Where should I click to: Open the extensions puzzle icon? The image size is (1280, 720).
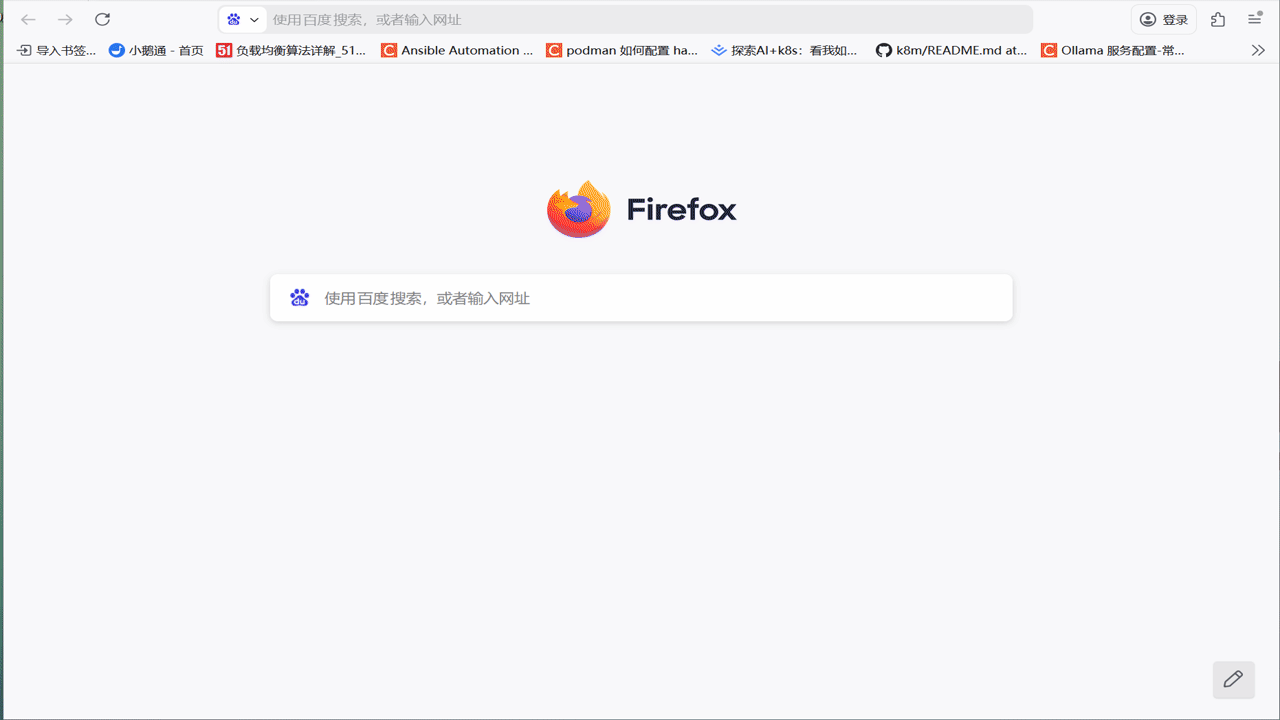[1218, 19]
